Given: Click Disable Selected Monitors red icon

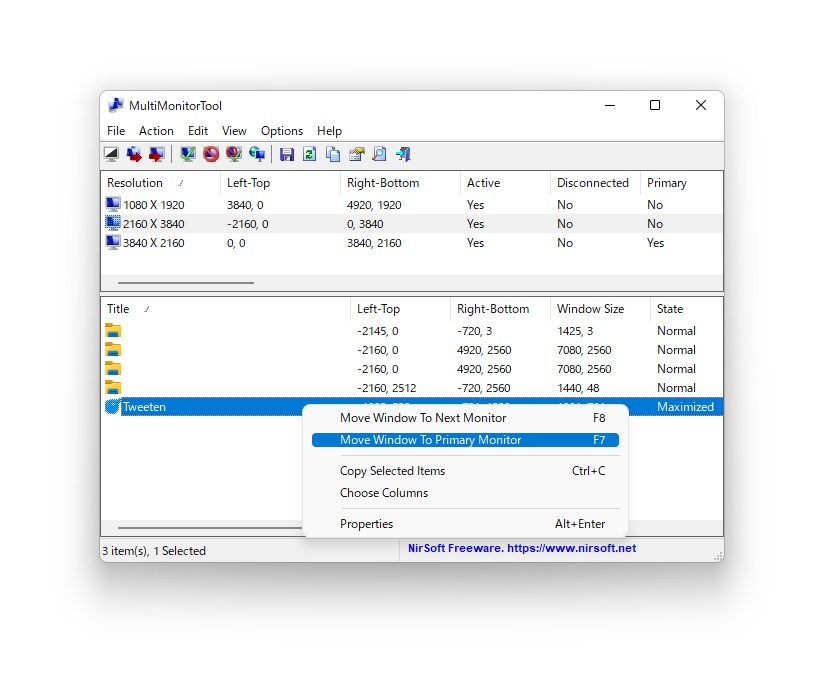Looking at the screenshot, I should (x=211, y=154).
